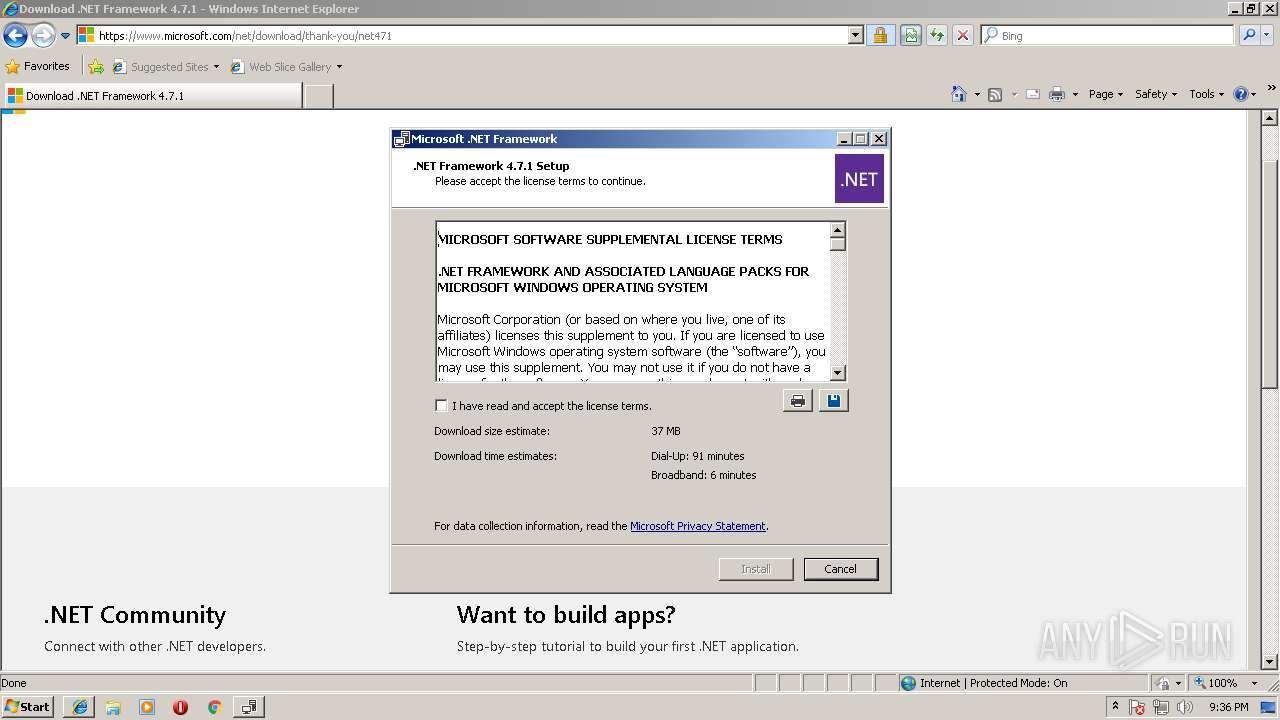Click the Refresh page icon

pyautogui.click(x=937, y=35)
